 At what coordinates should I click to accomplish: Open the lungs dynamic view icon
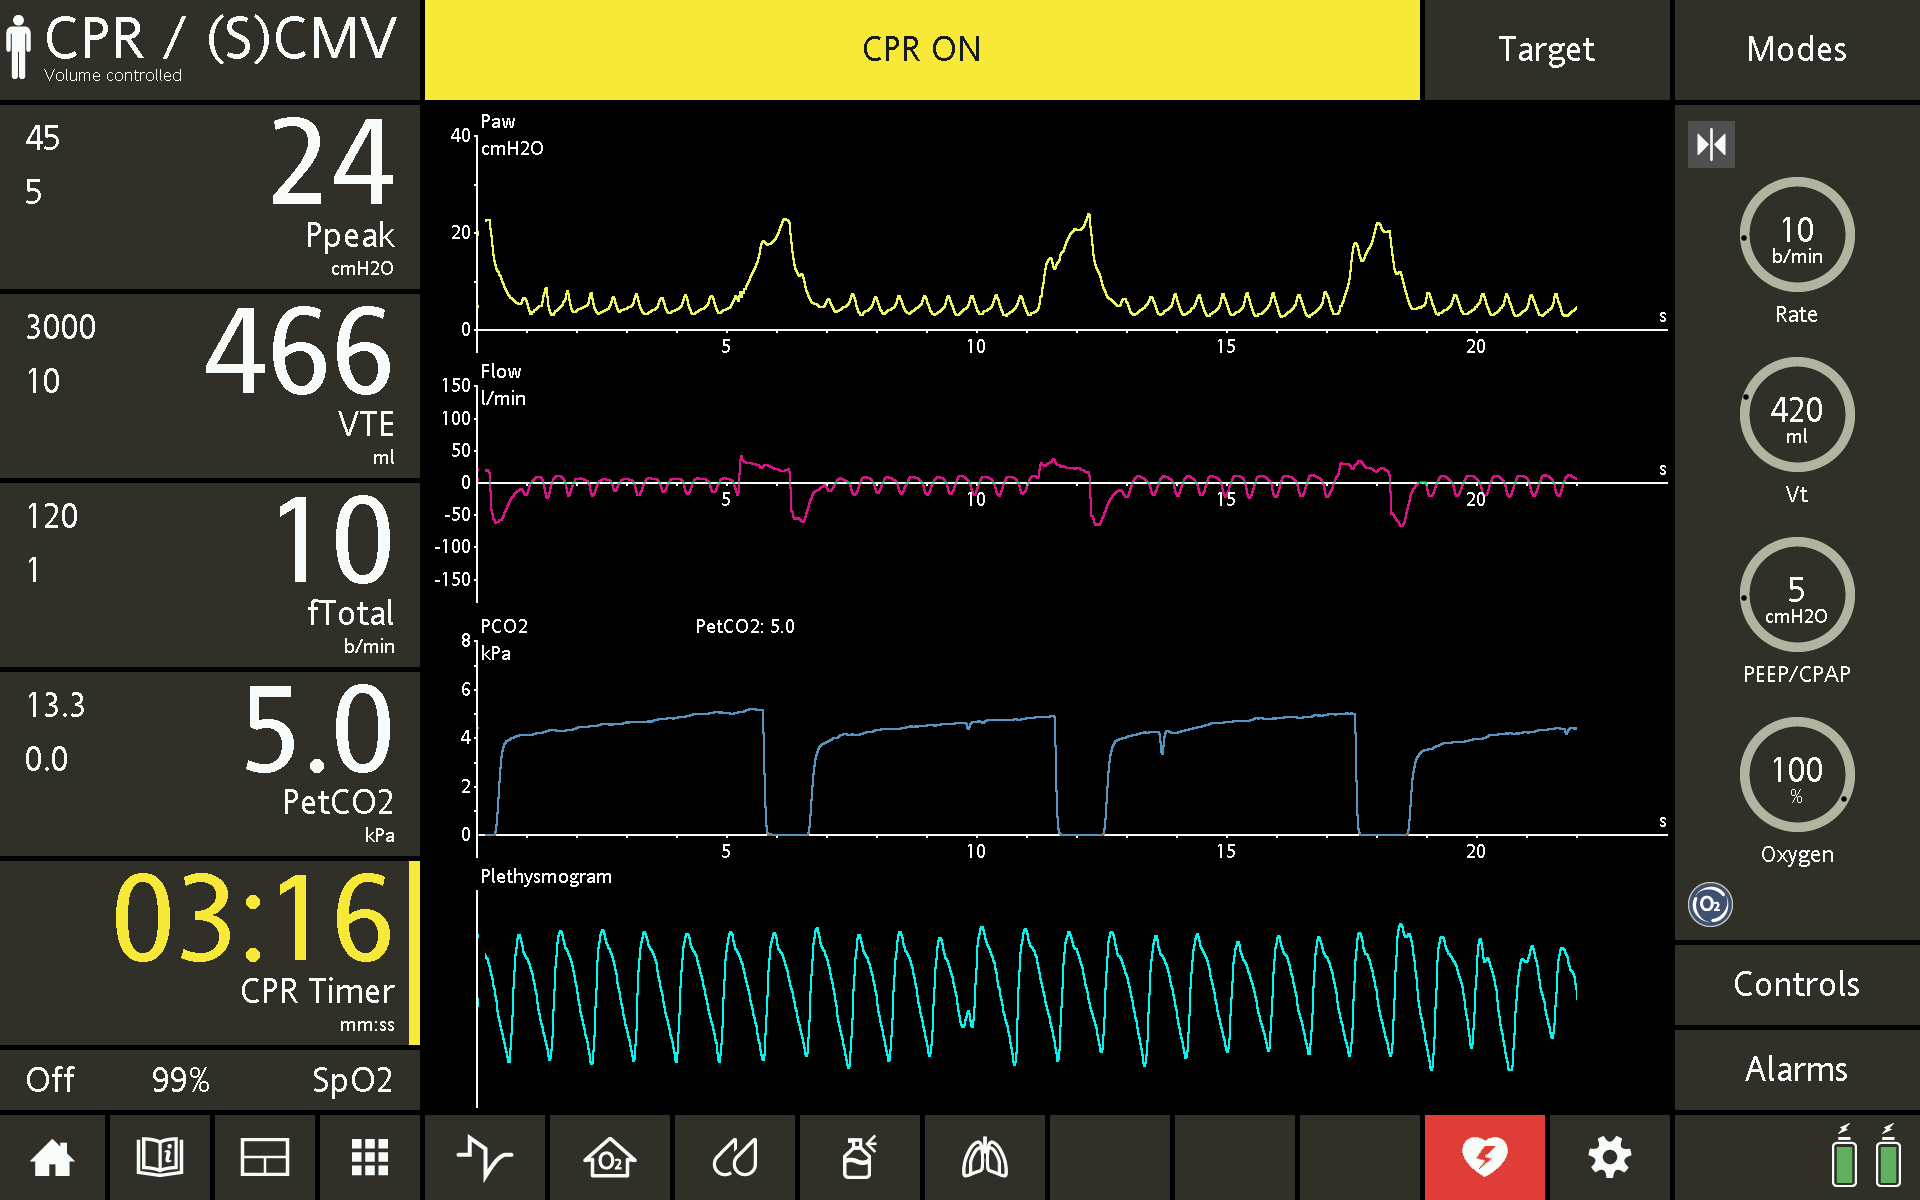click(x=985, y=1158)
